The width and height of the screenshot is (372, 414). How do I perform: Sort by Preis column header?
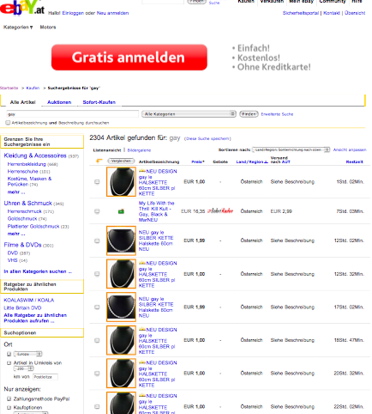[198, 162]
